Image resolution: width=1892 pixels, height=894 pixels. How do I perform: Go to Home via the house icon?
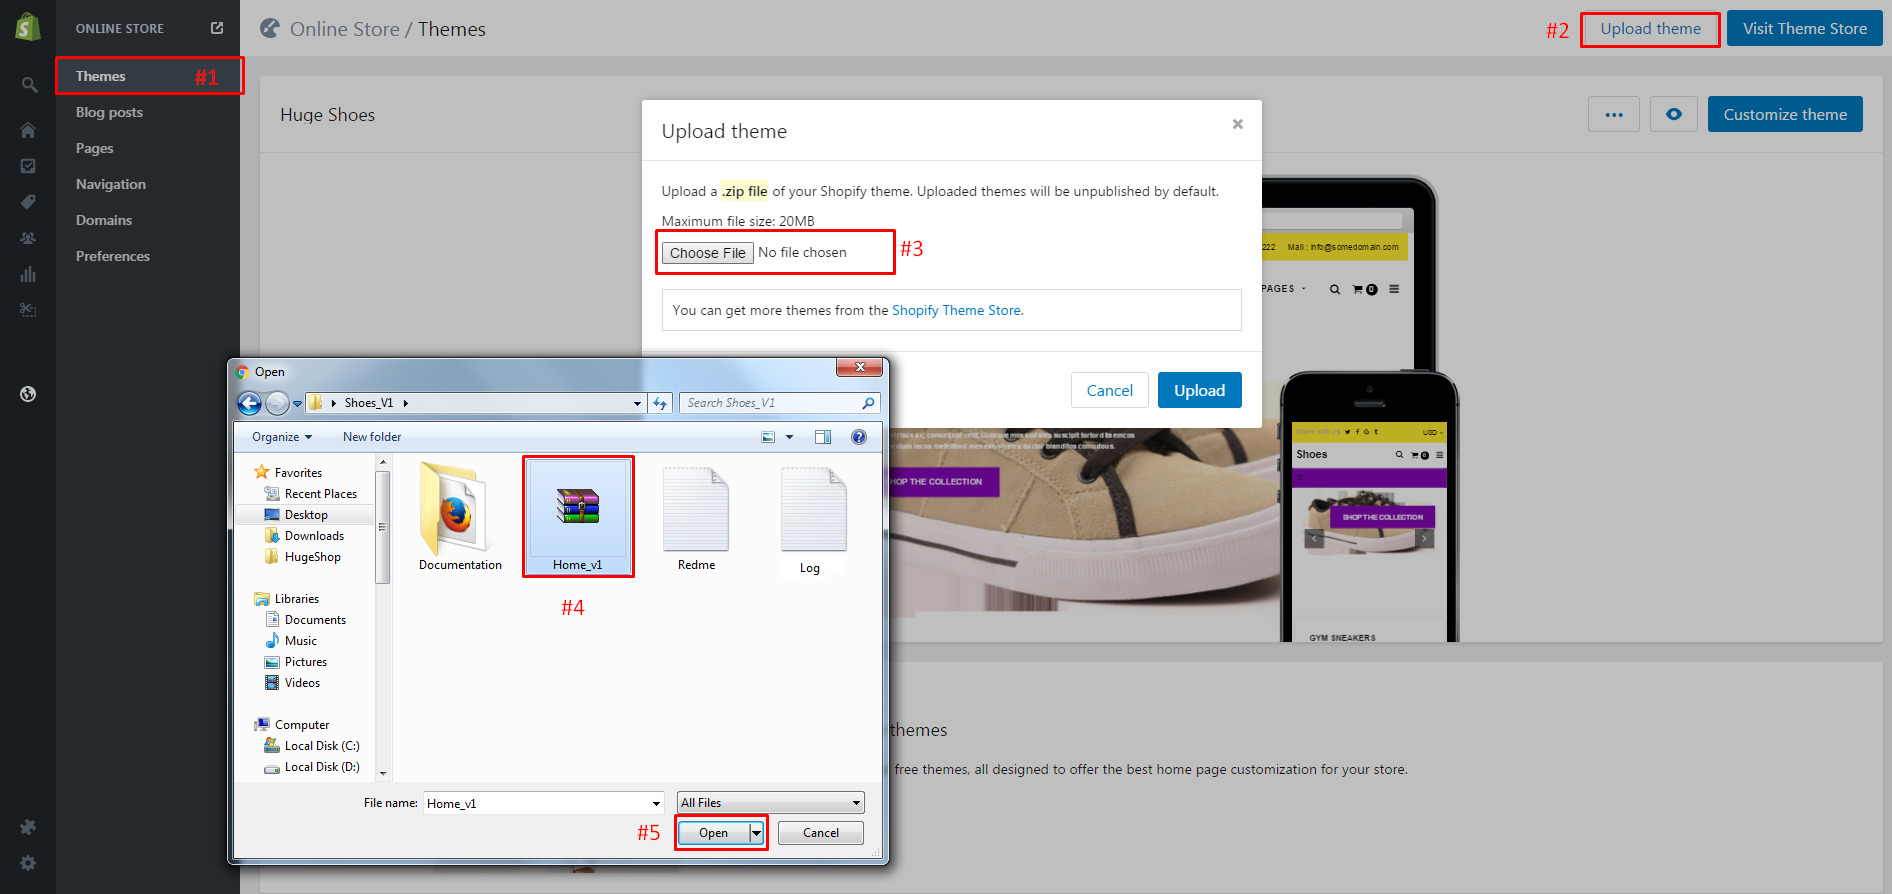(28, 130)
